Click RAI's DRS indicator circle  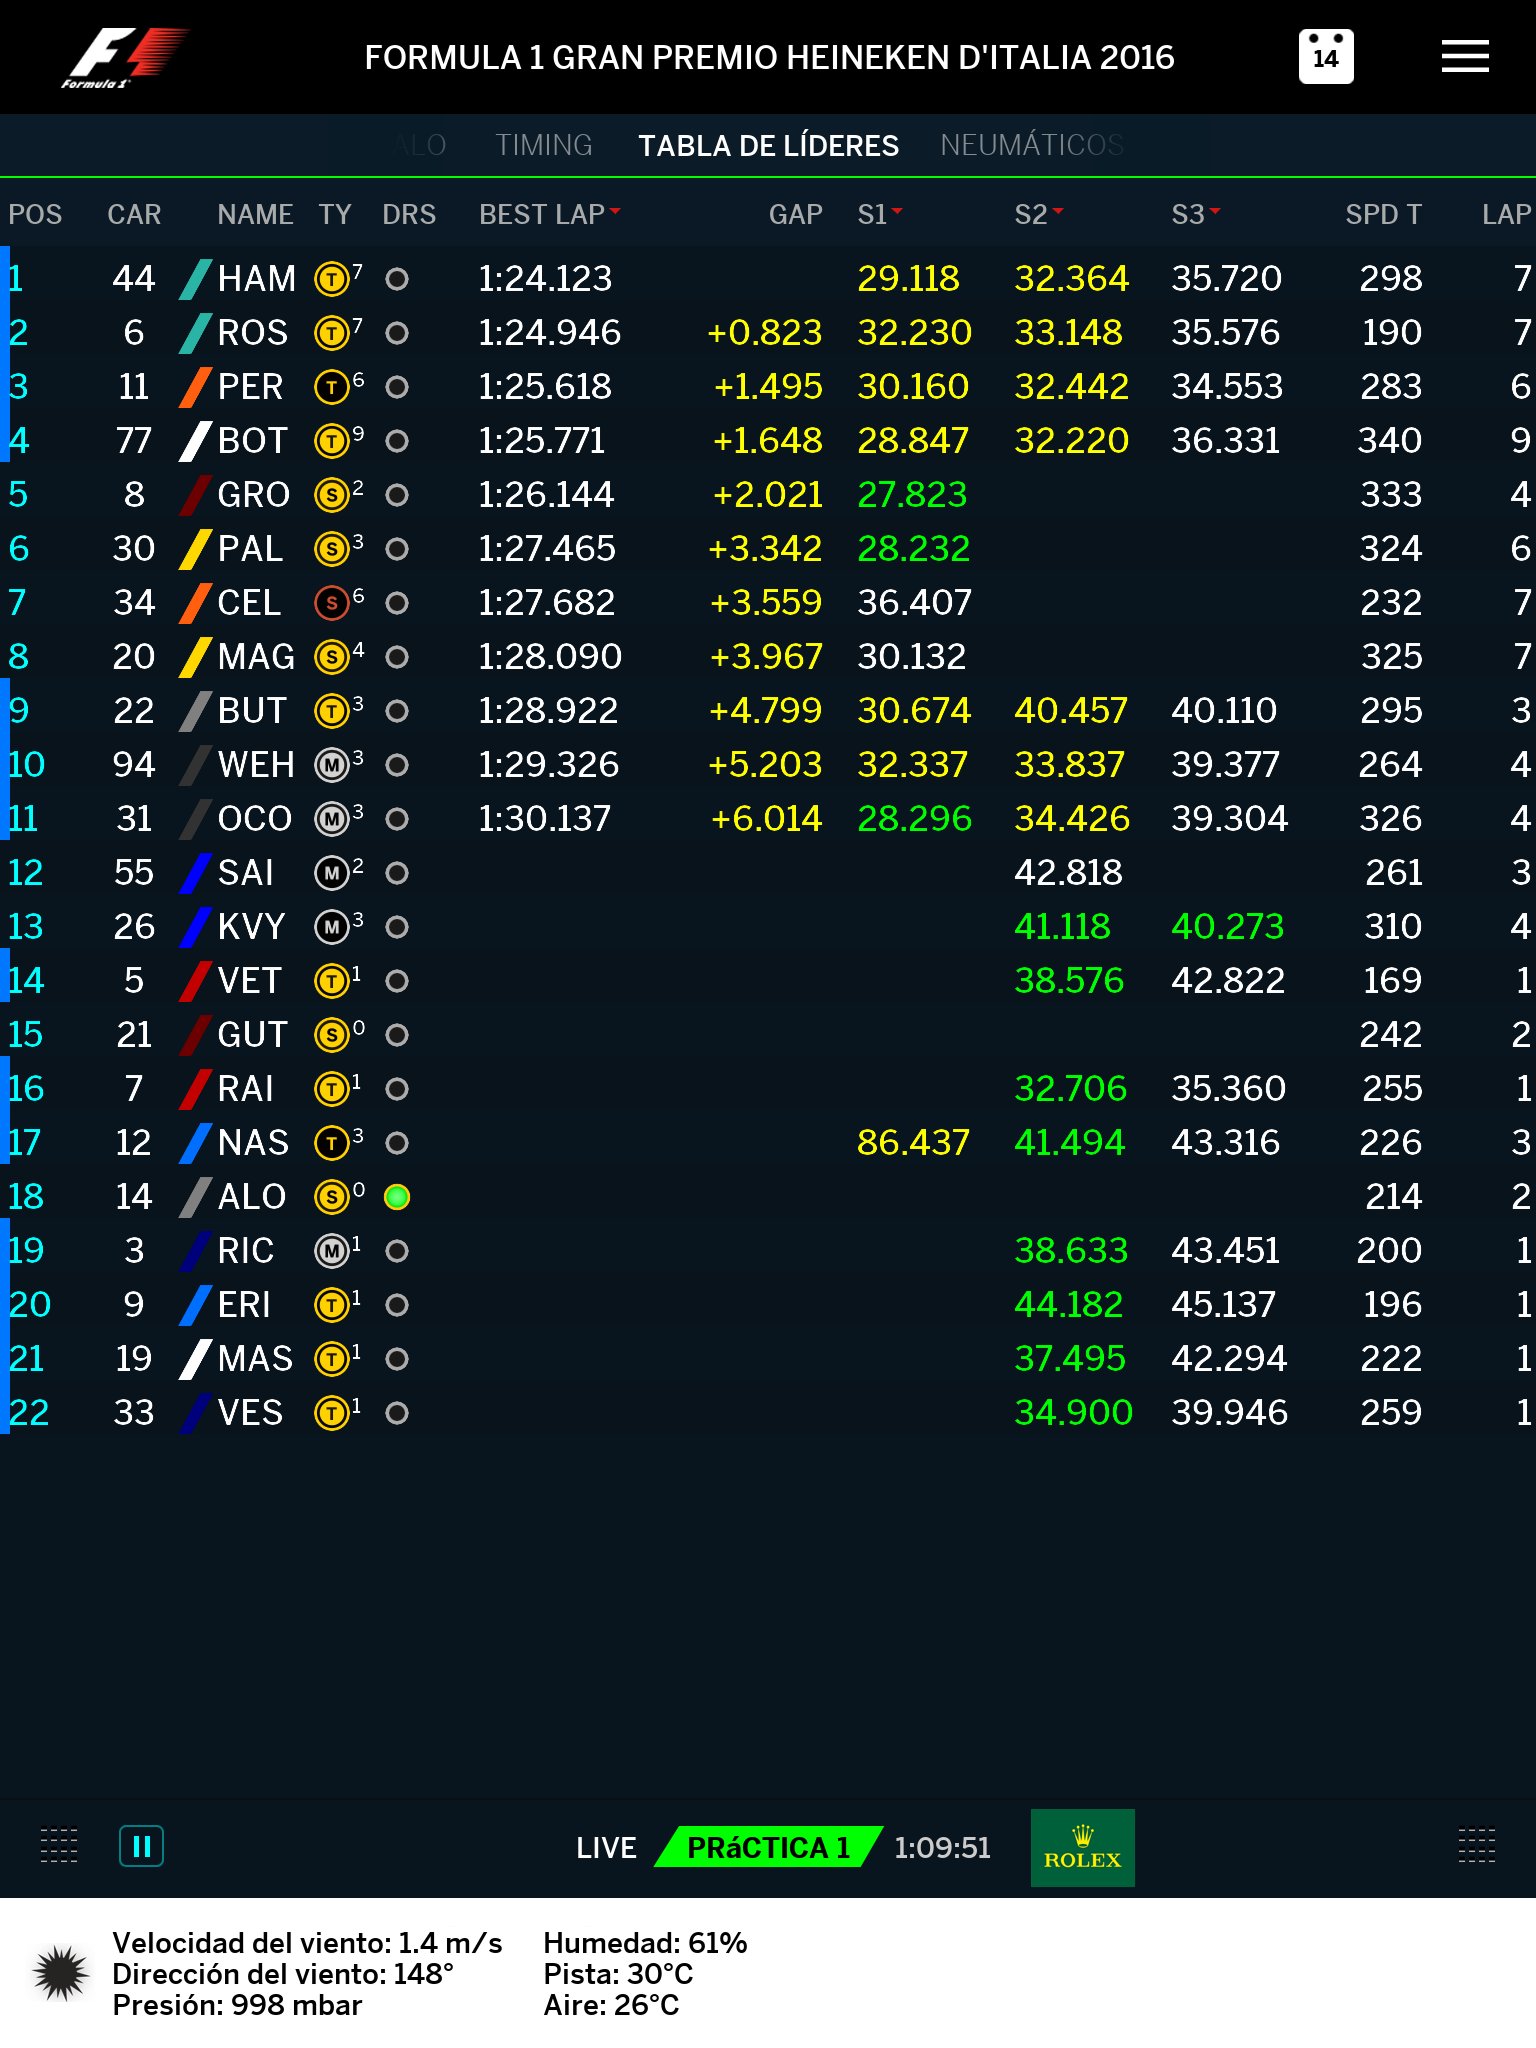click(x=397, y=1089)
